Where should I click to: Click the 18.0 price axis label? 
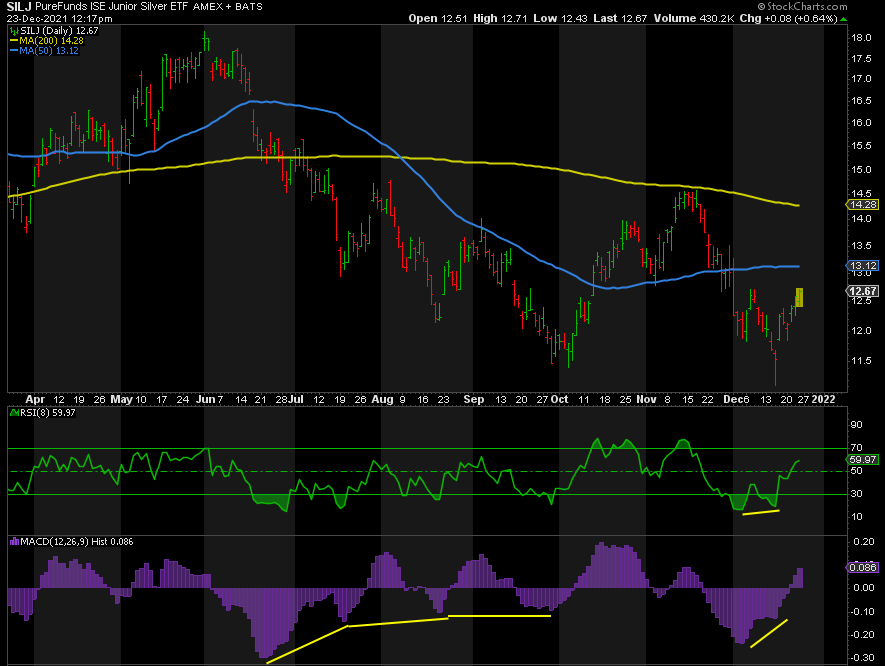pos(861,38)
